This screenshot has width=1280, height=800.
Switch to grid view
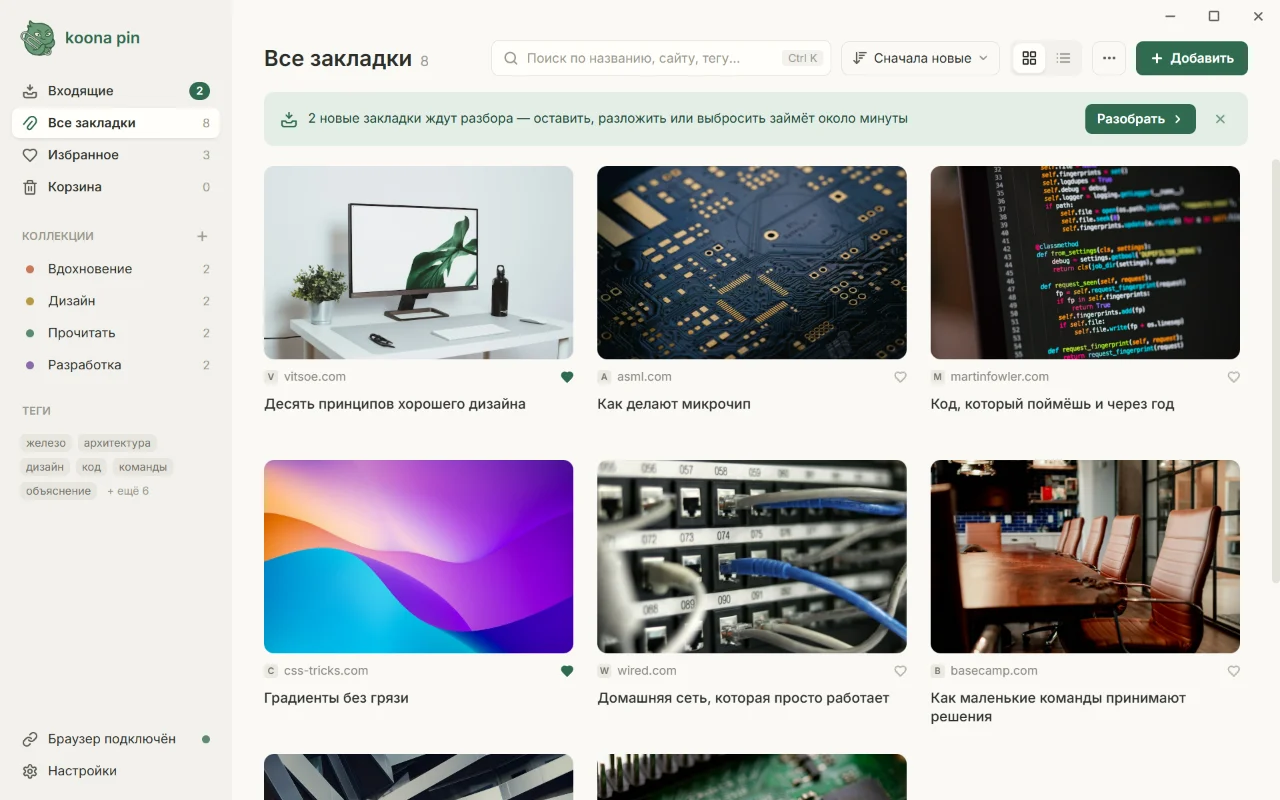coord(1029,58)
